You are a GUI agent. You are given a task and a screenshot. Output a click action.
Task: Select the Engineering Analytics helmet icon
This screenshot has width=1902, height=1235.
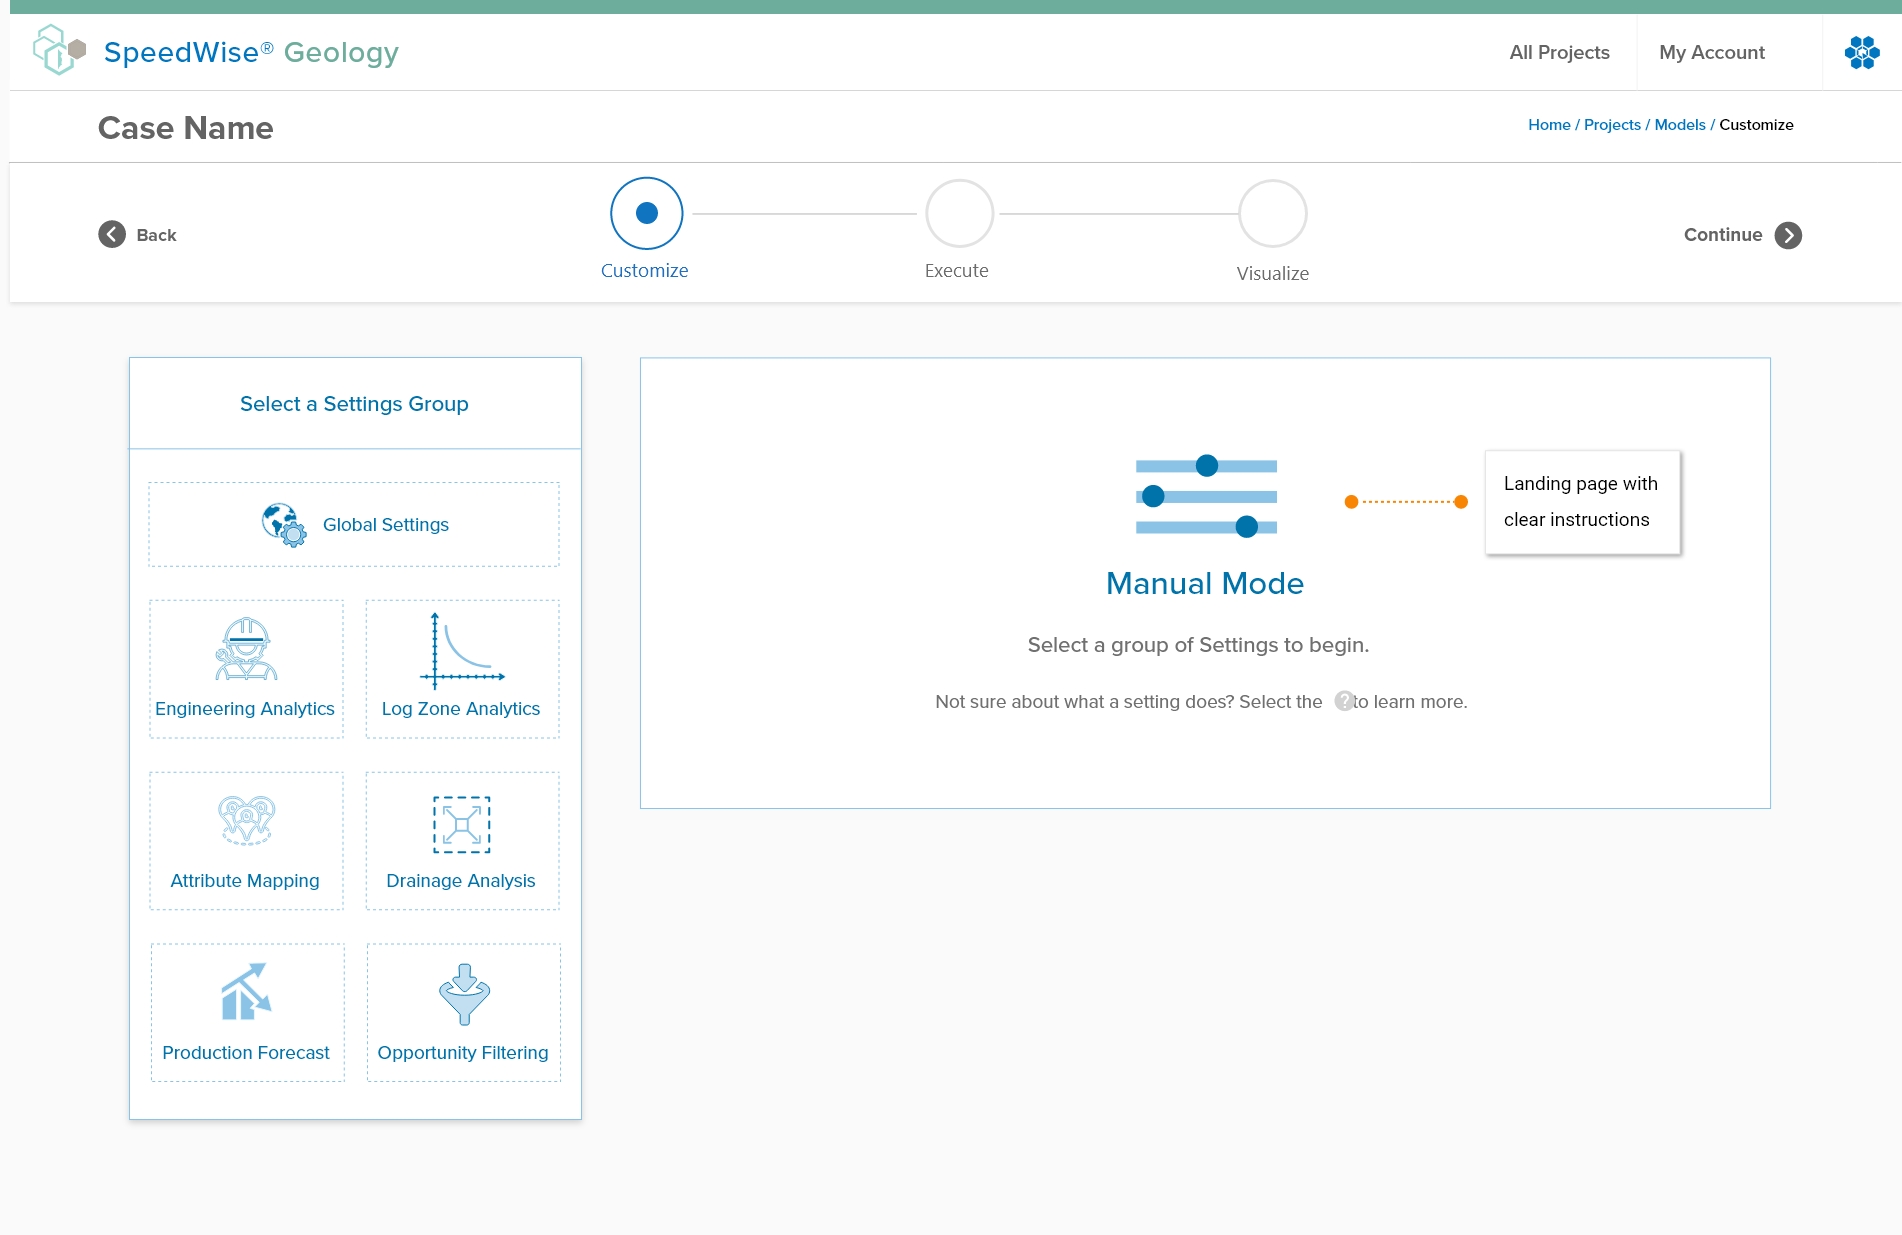pos(246,649)
